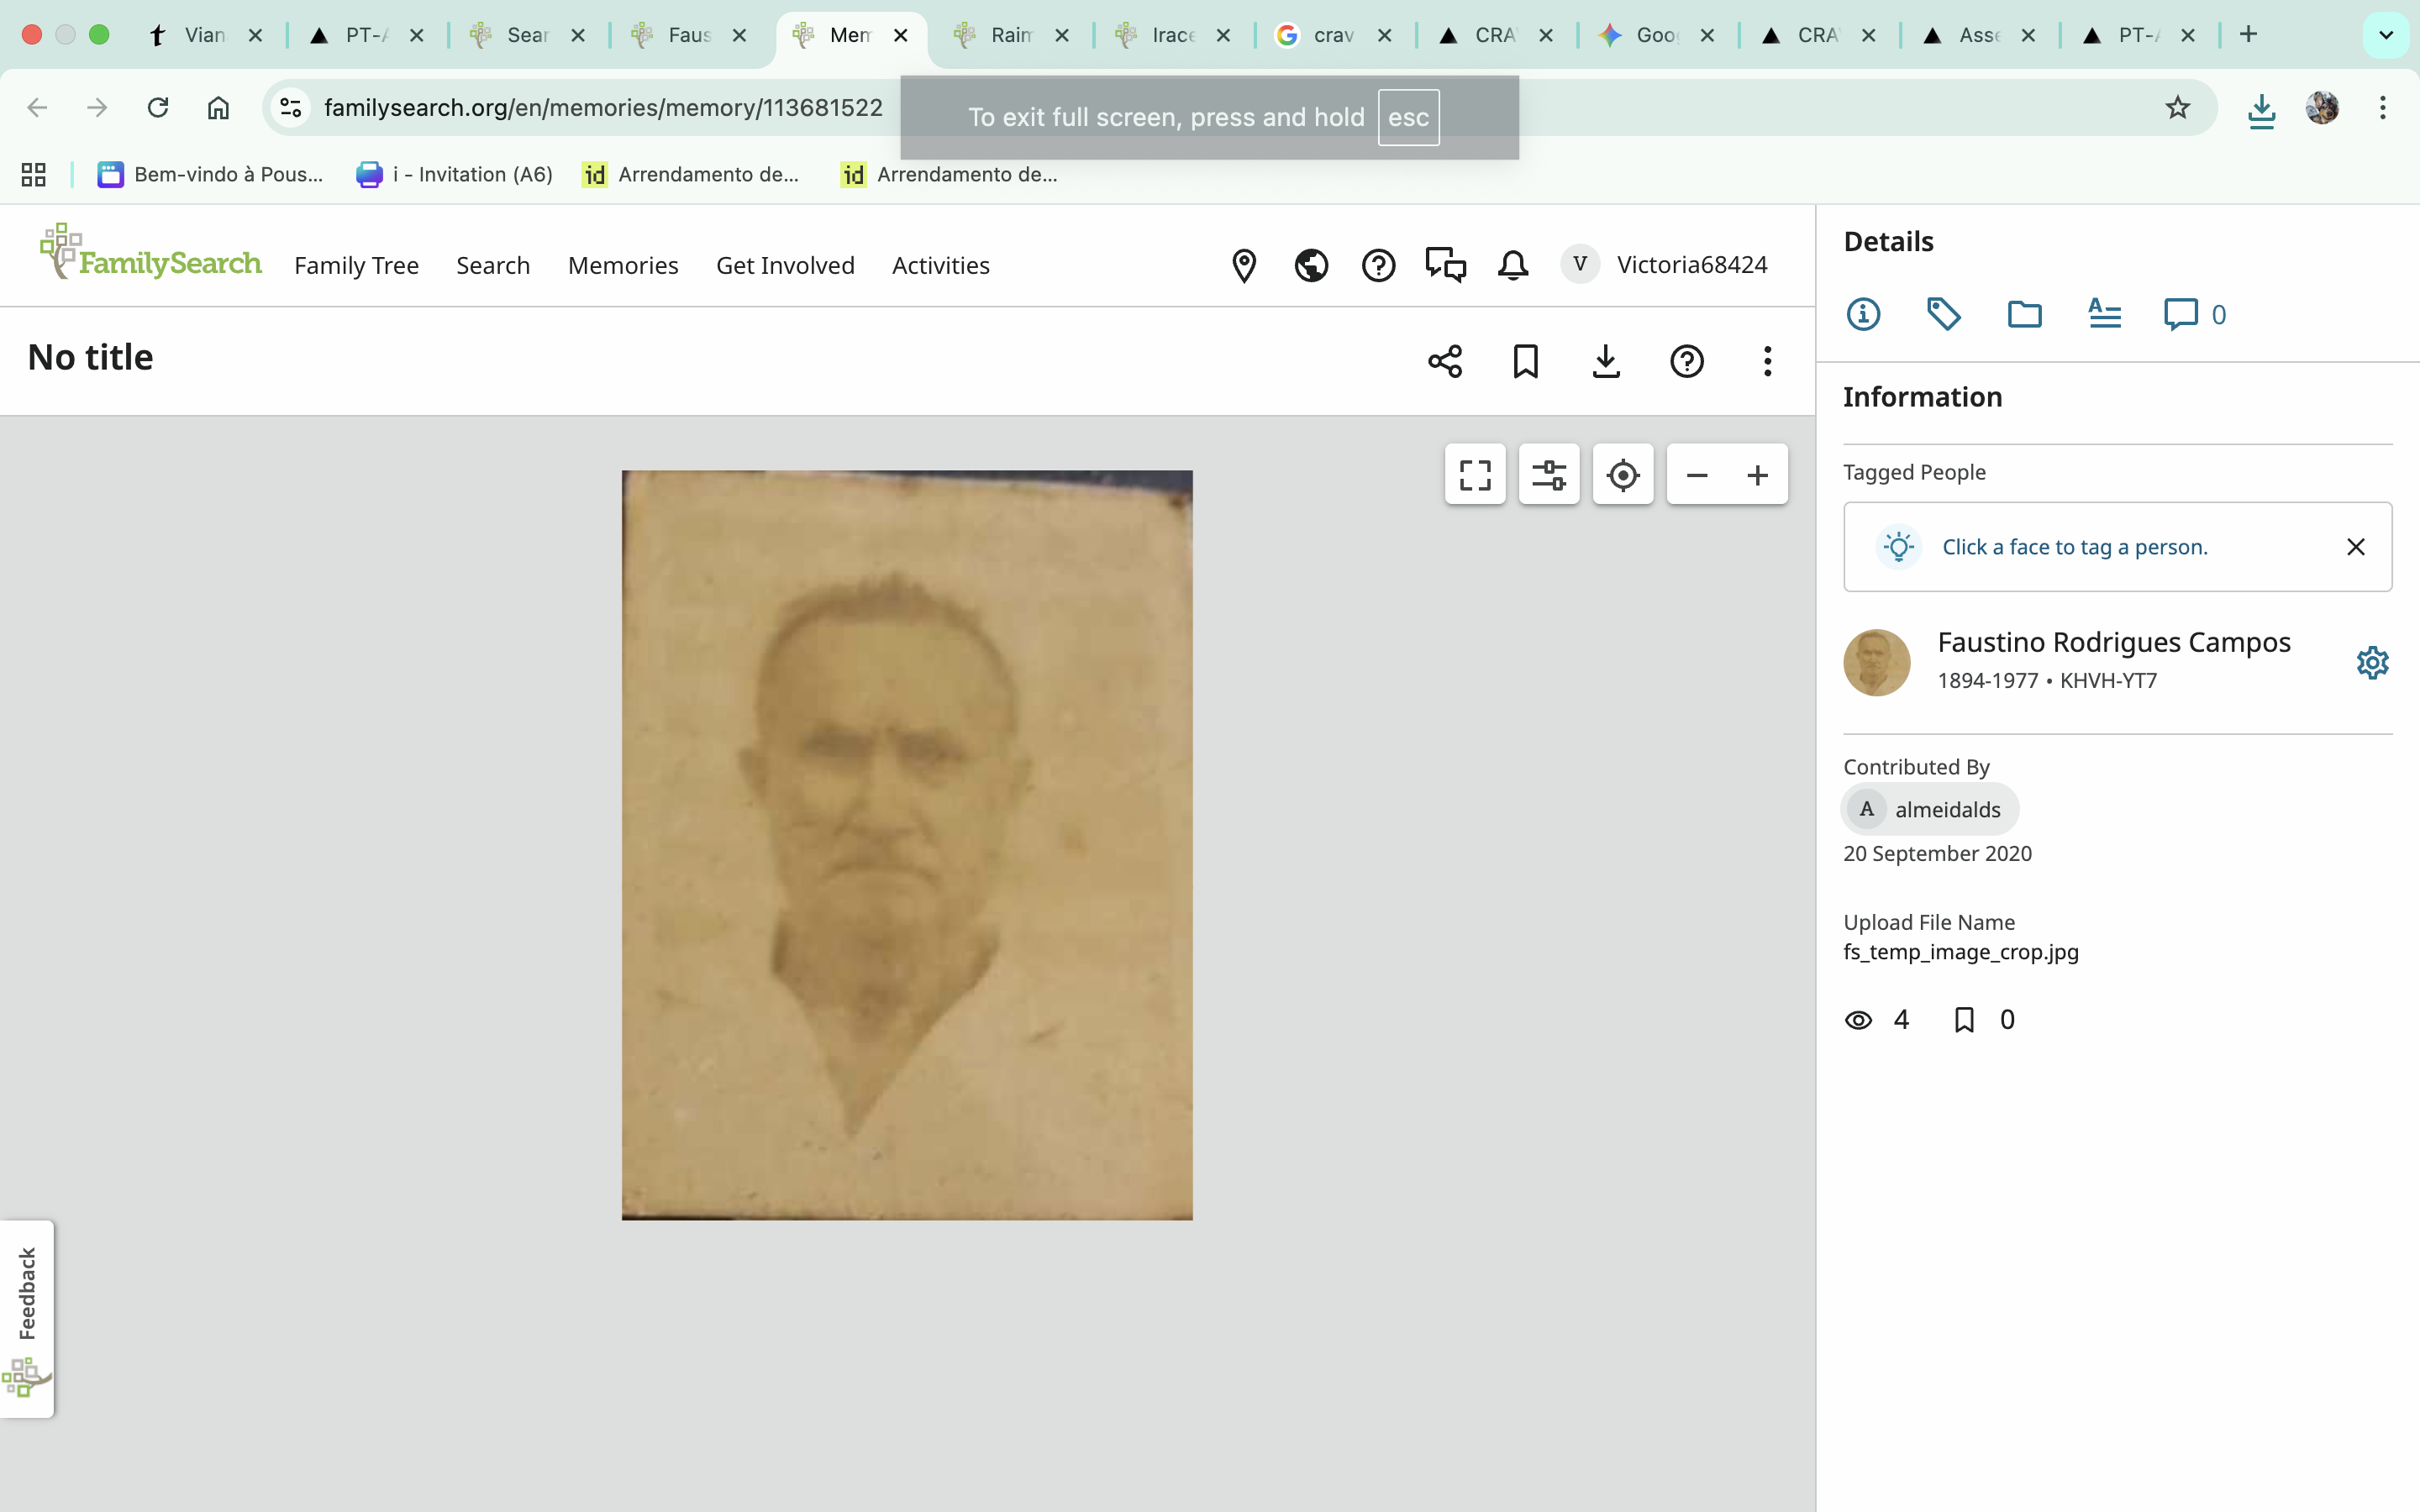Click the Feedback side tab
This screenshot has width=2420, height=1512.
click(27, 1292)
